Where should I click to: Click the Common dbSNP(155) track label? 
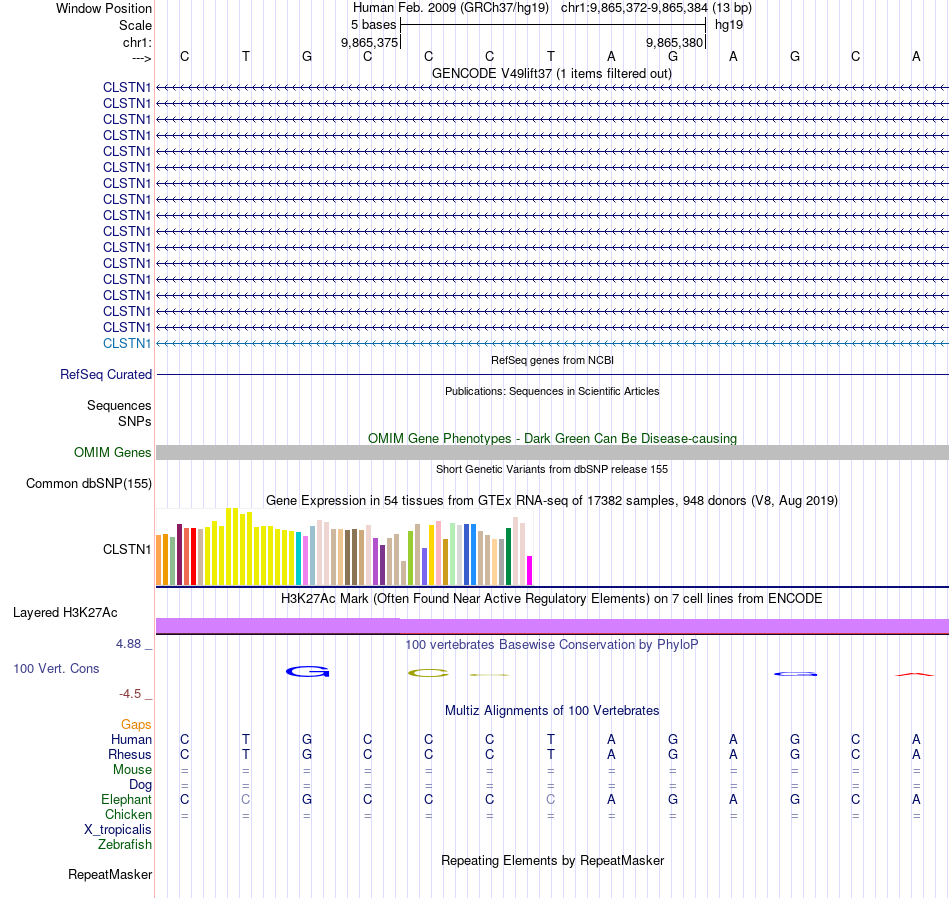click(x=89, y=484)
